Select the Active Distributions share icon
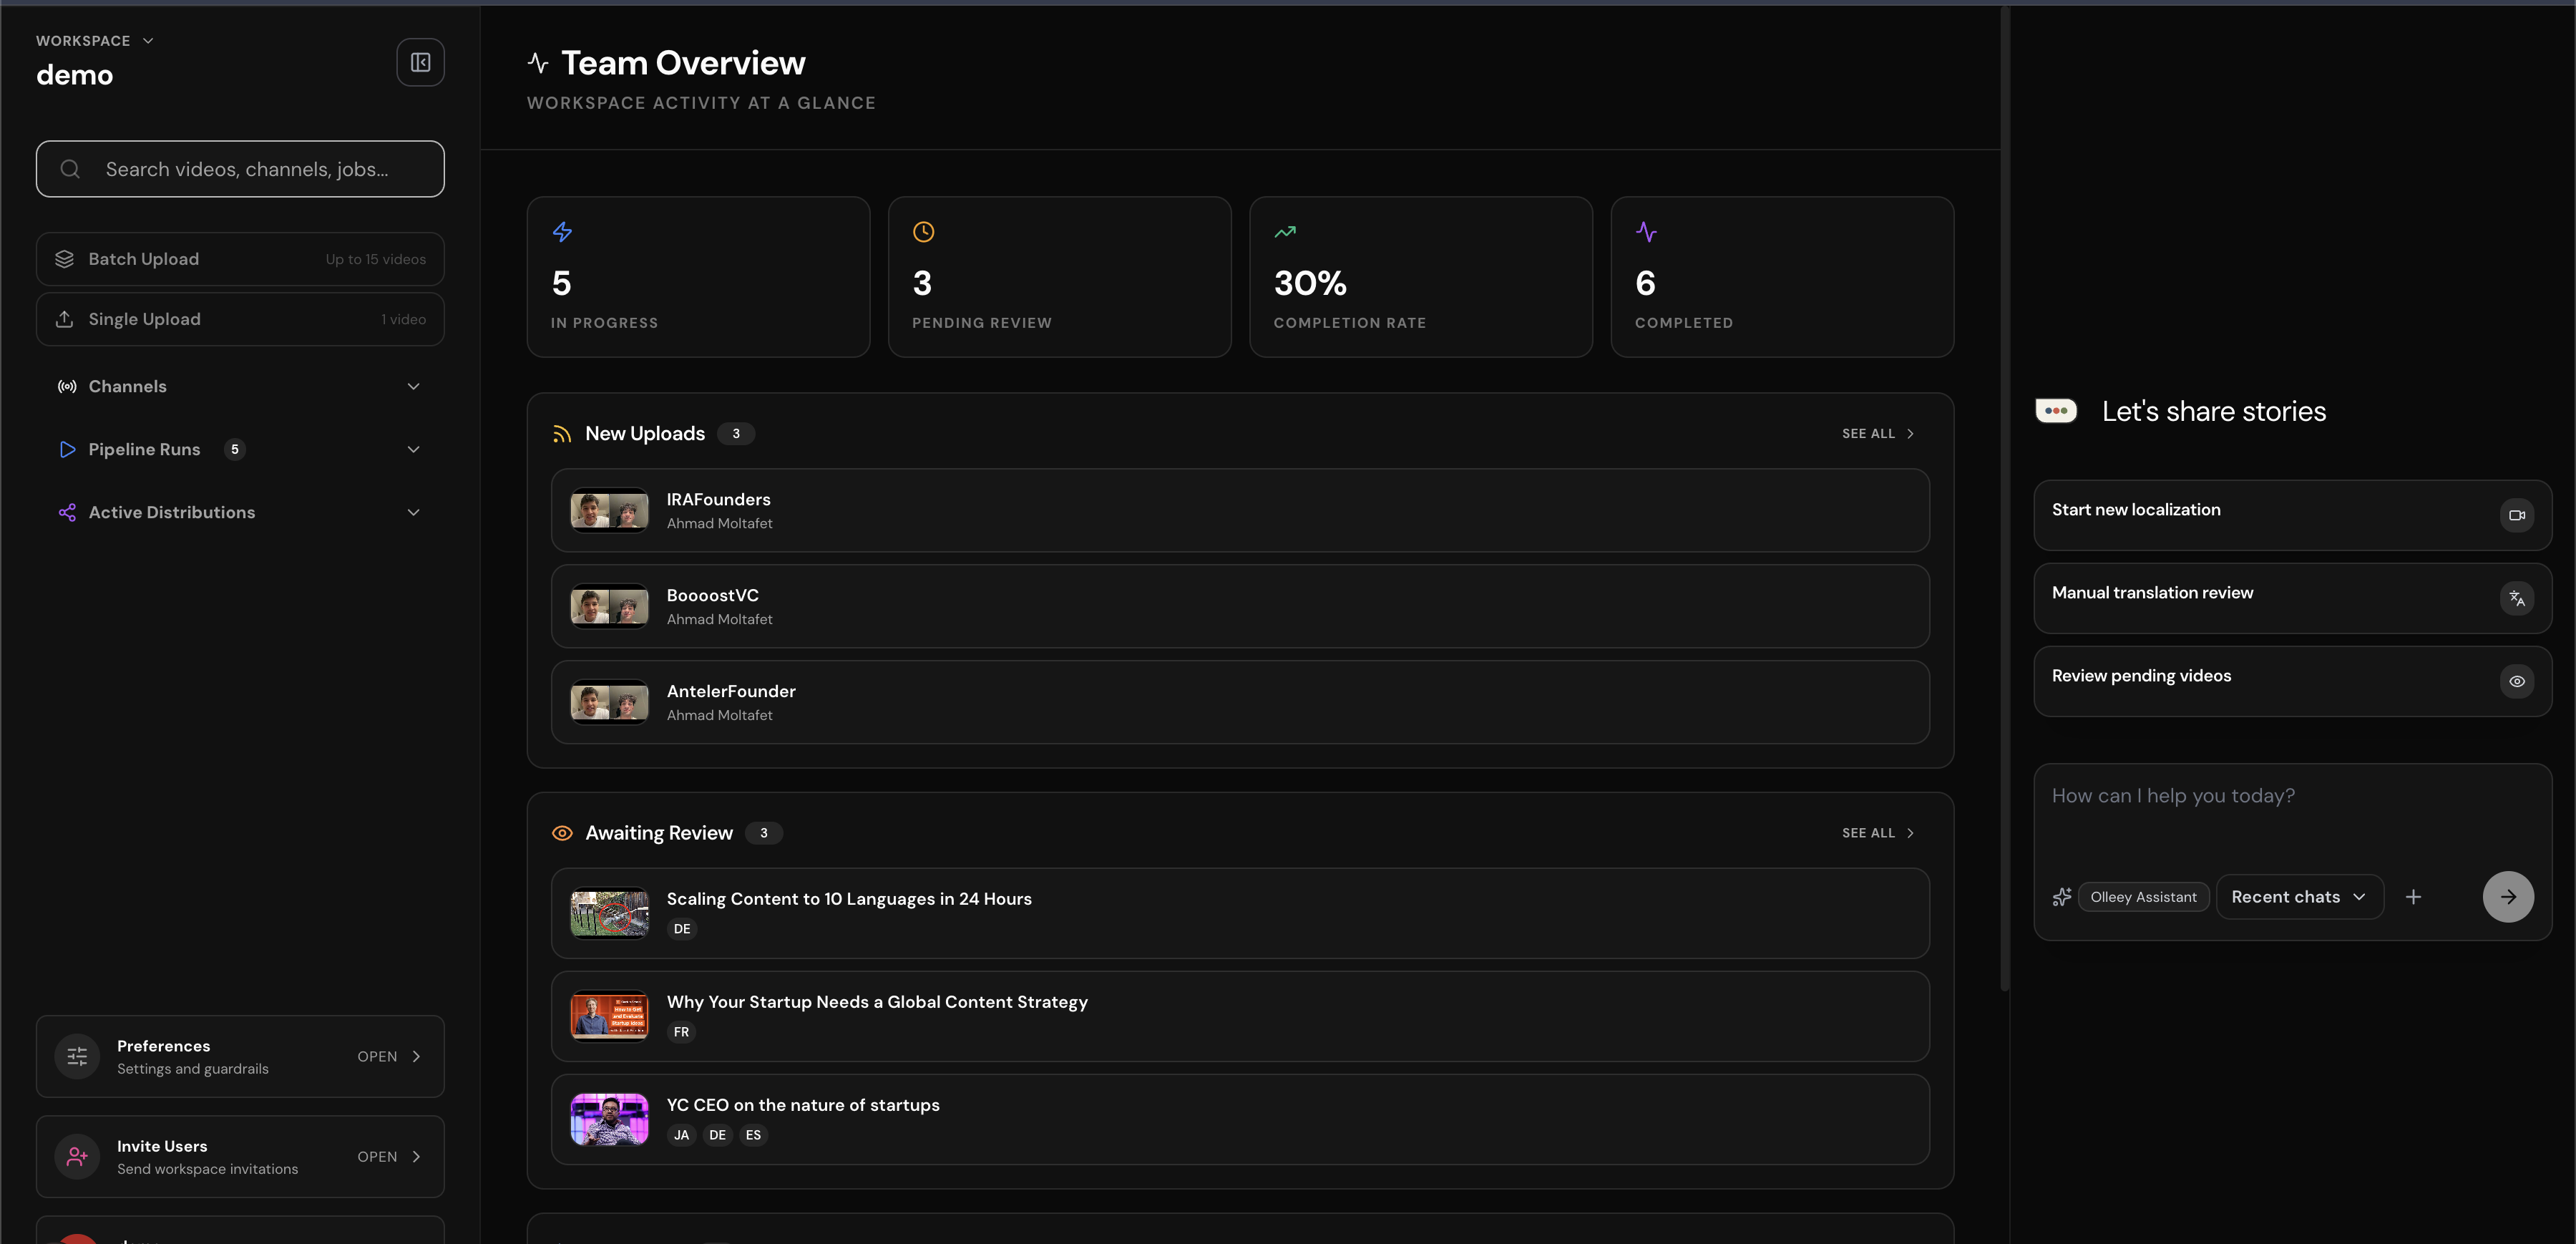This screenshot has width=2576, height=1244. click(x=66, y=511)
